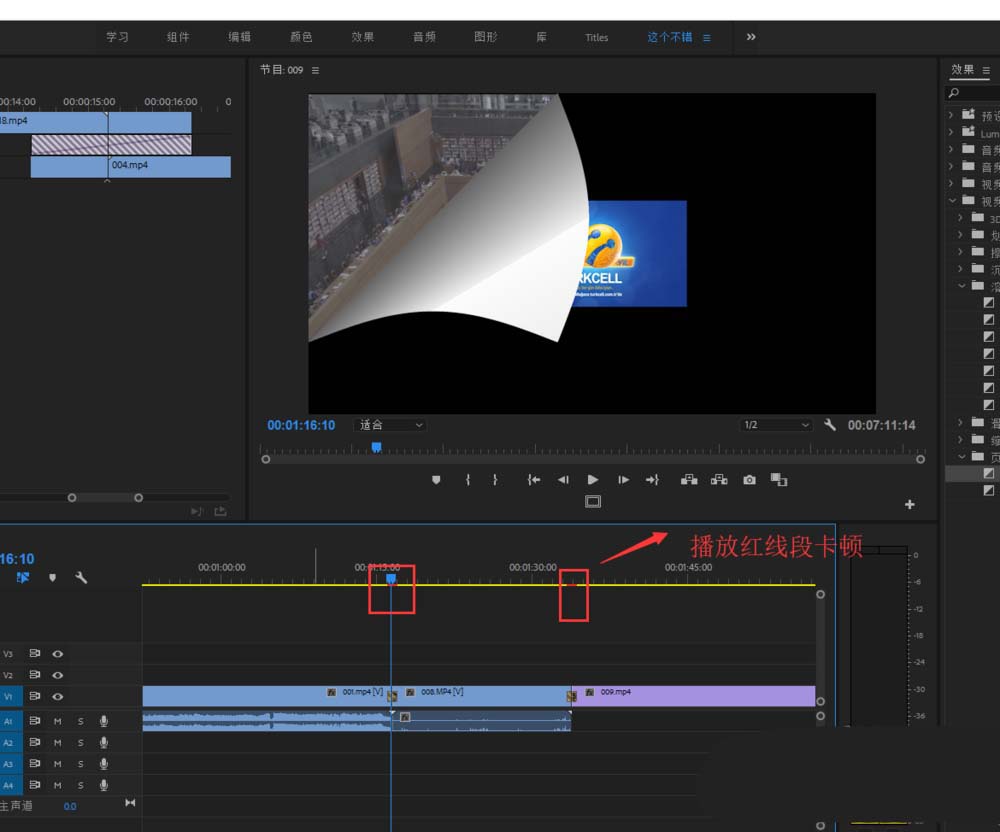Click the Step Forward one frame button

pyautogui.click(x=623, y=480)
